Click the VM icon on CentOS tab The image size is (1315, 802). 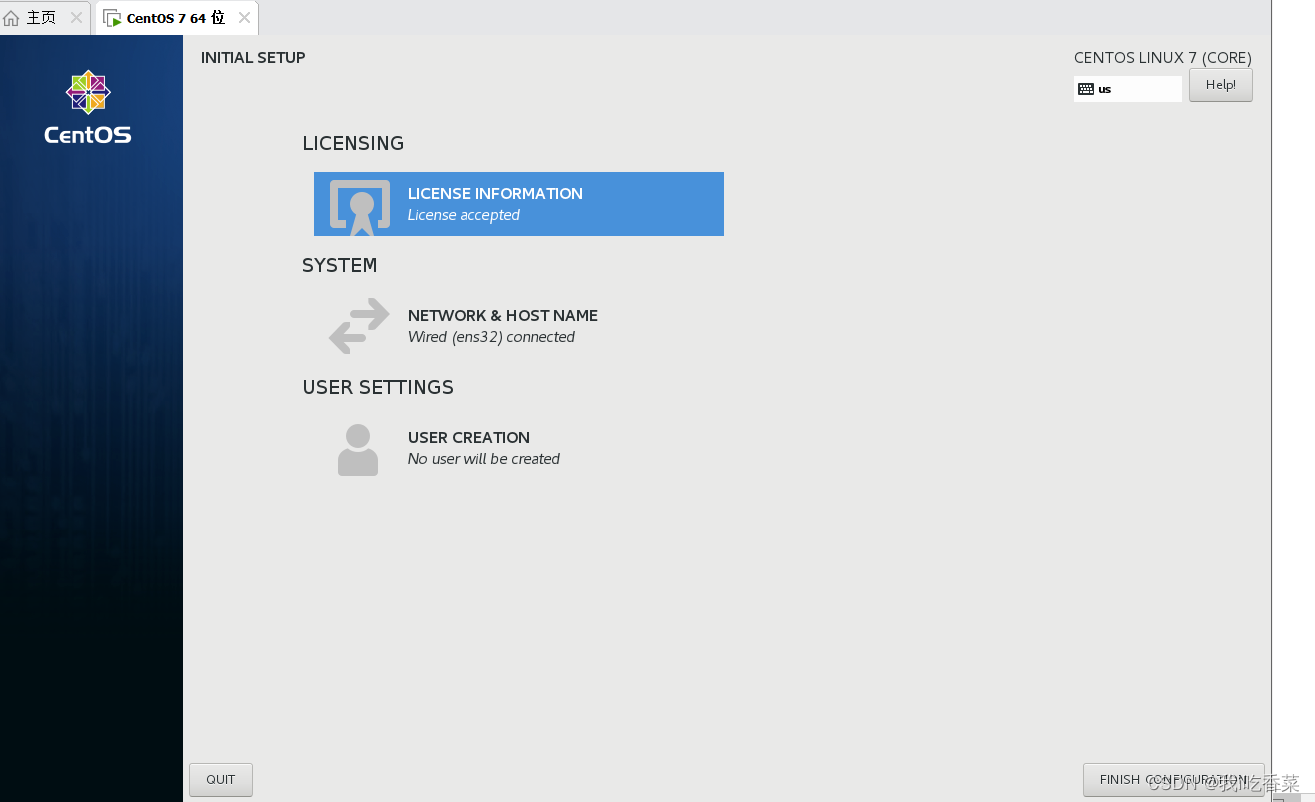pos(112,18)
